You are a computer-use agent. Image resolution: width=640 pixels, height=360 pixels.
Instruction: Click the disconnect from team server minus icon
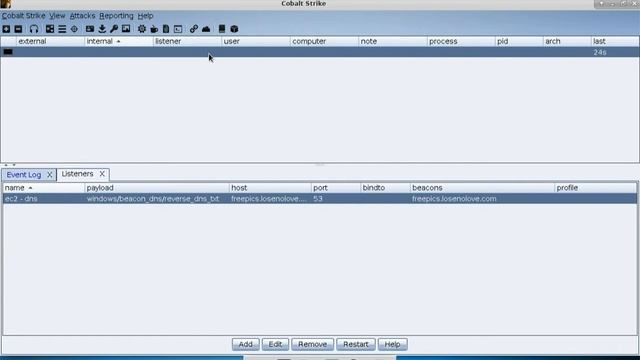coord(18,29)
